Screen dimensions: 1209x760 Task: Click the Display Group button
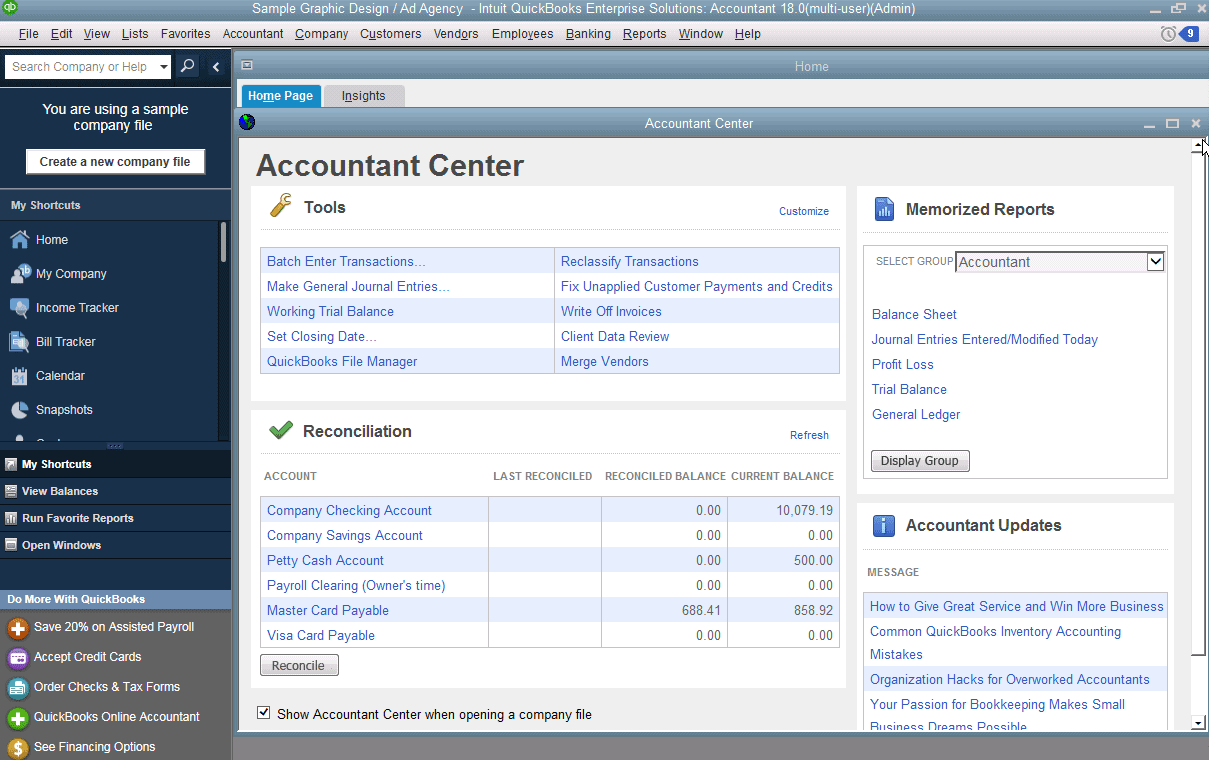click(920, 461)
